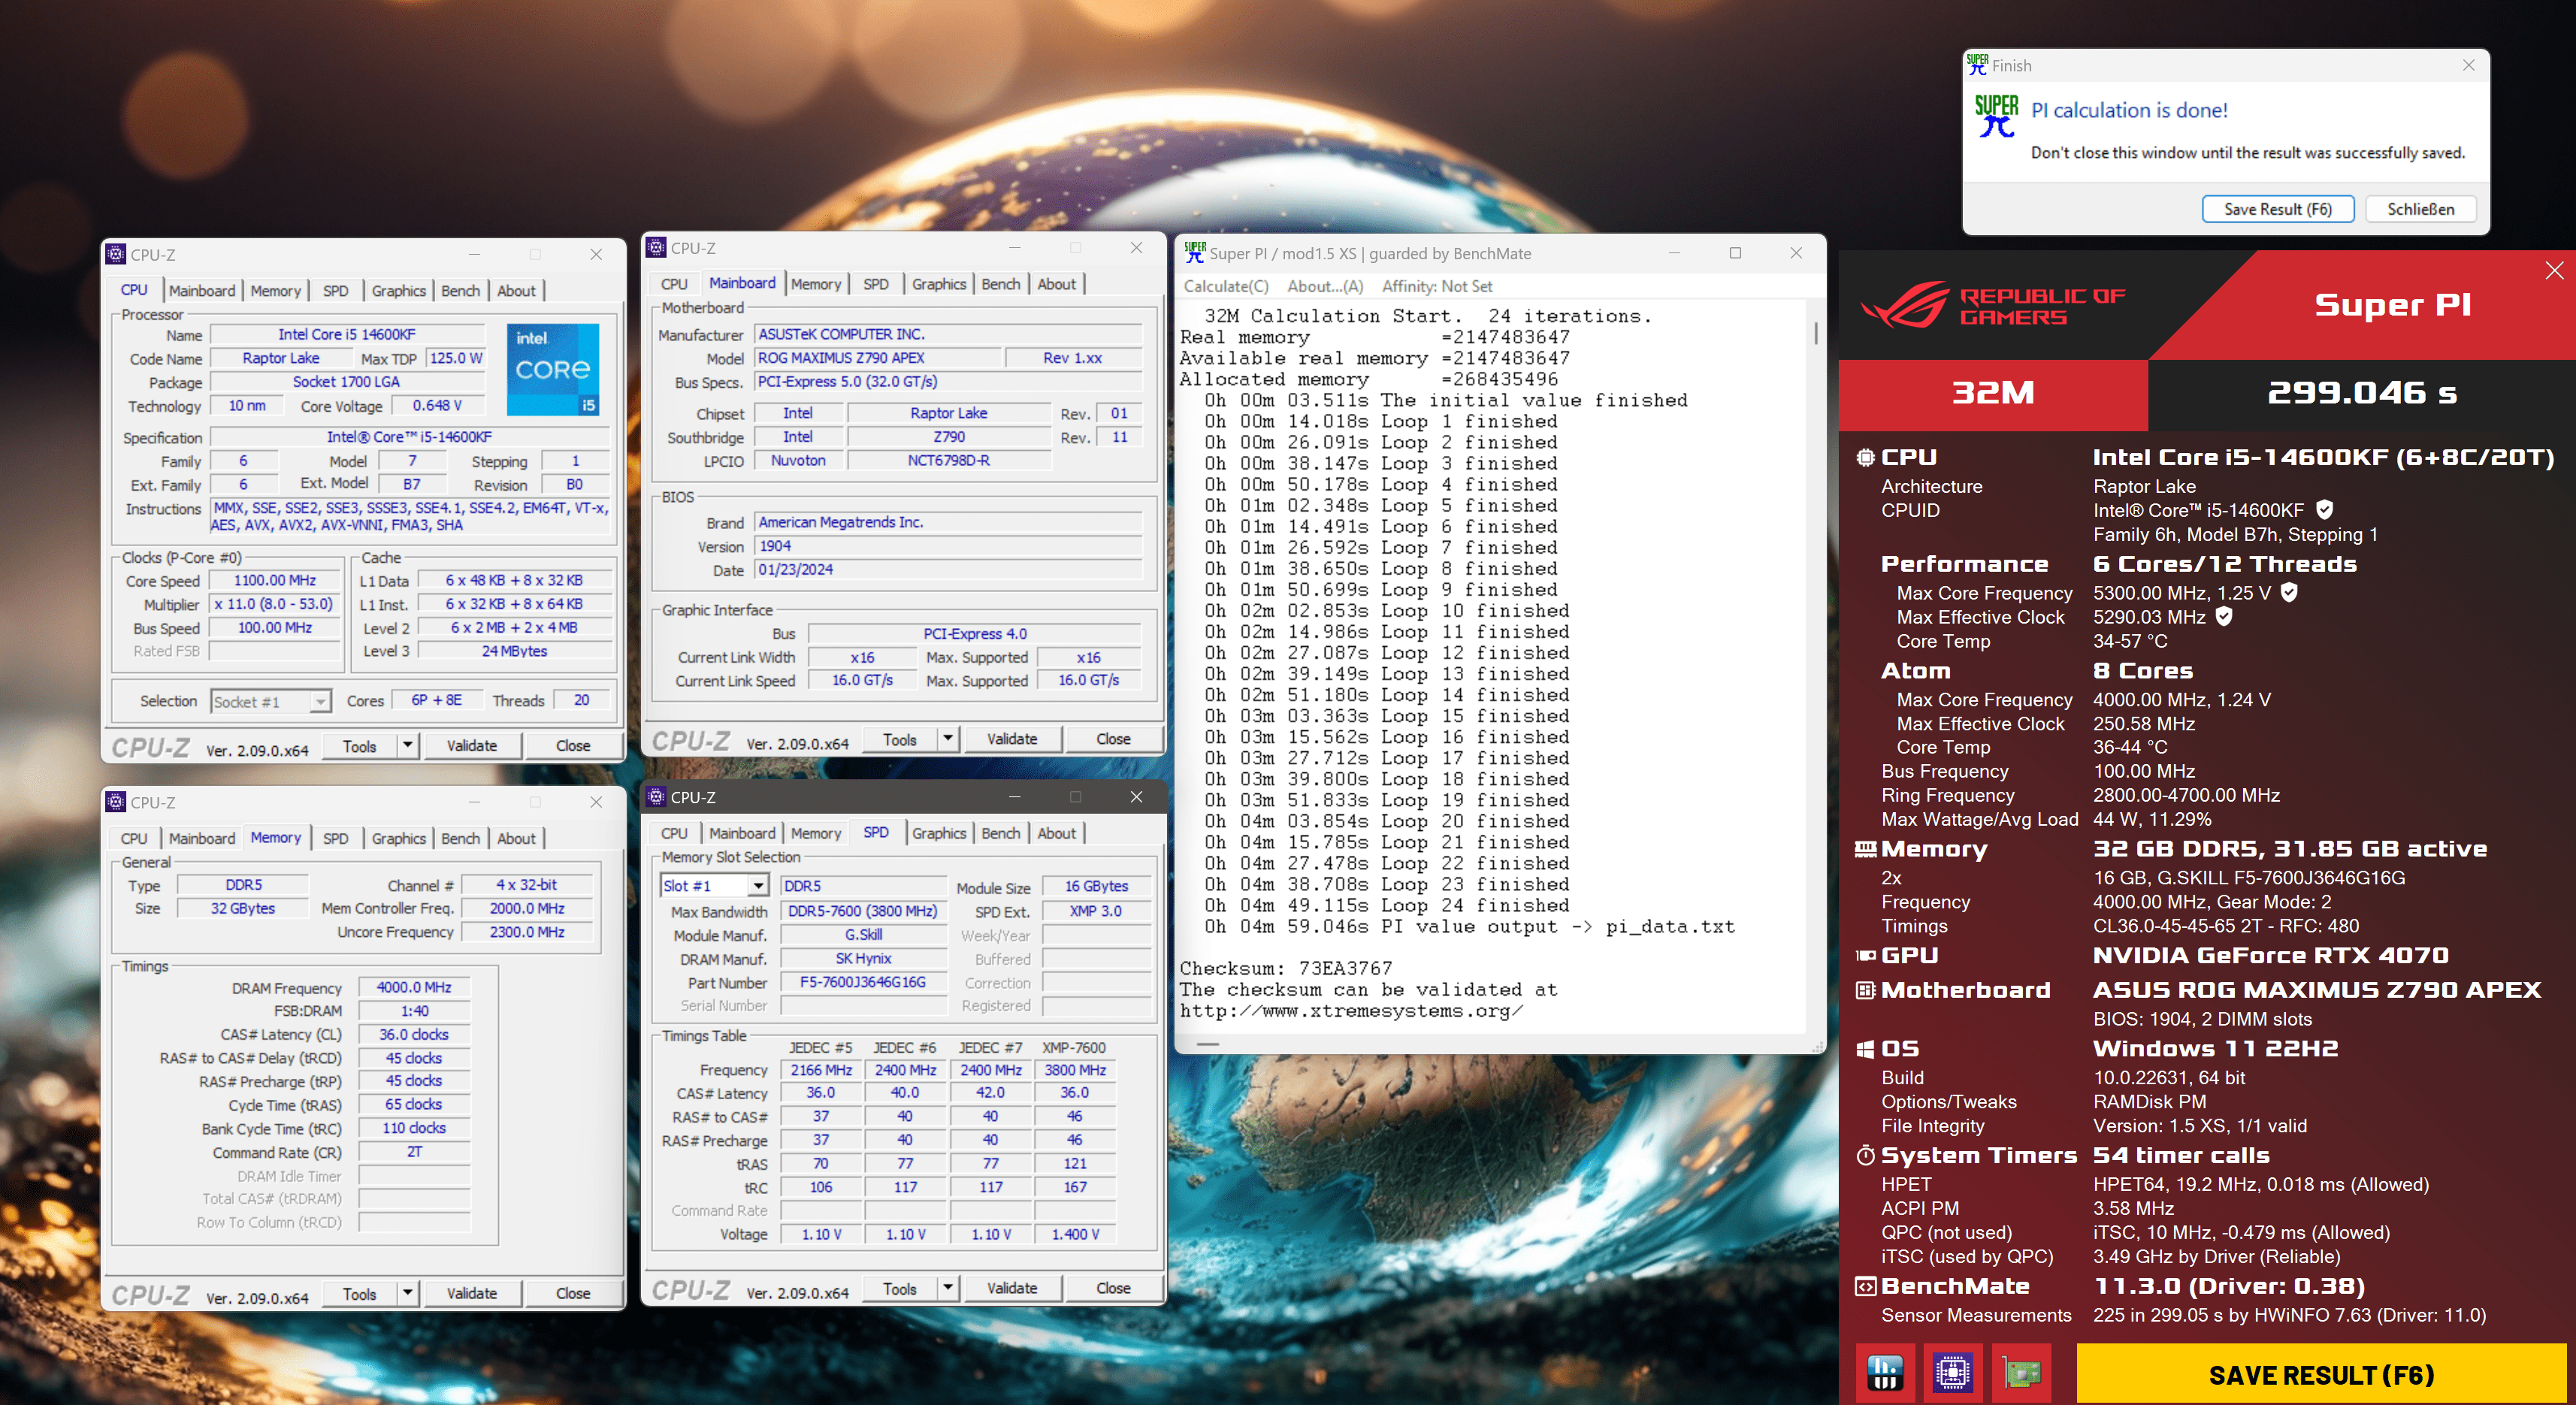
Task: Click the Republic of Gamers logo
Action: [x=1993, y=306]
